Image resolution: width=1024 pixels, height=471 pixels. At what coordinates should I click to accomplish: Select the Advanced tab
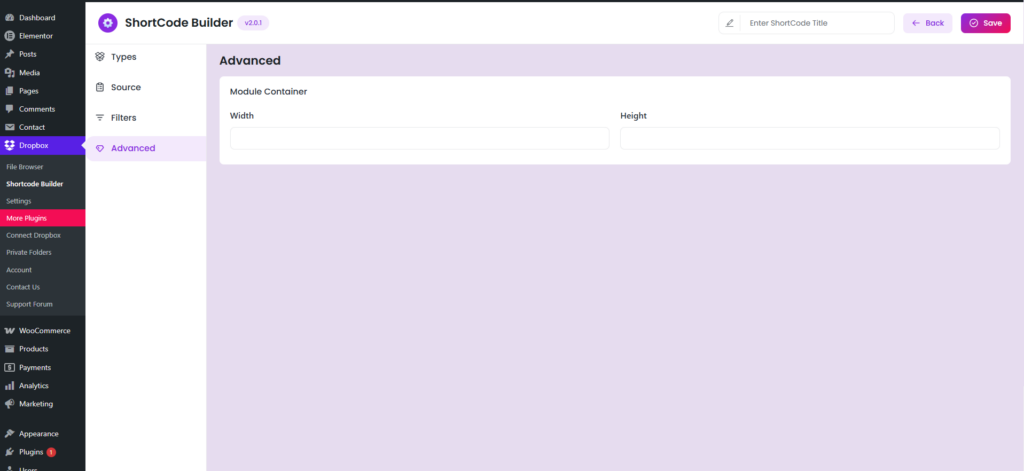point(146,148)
